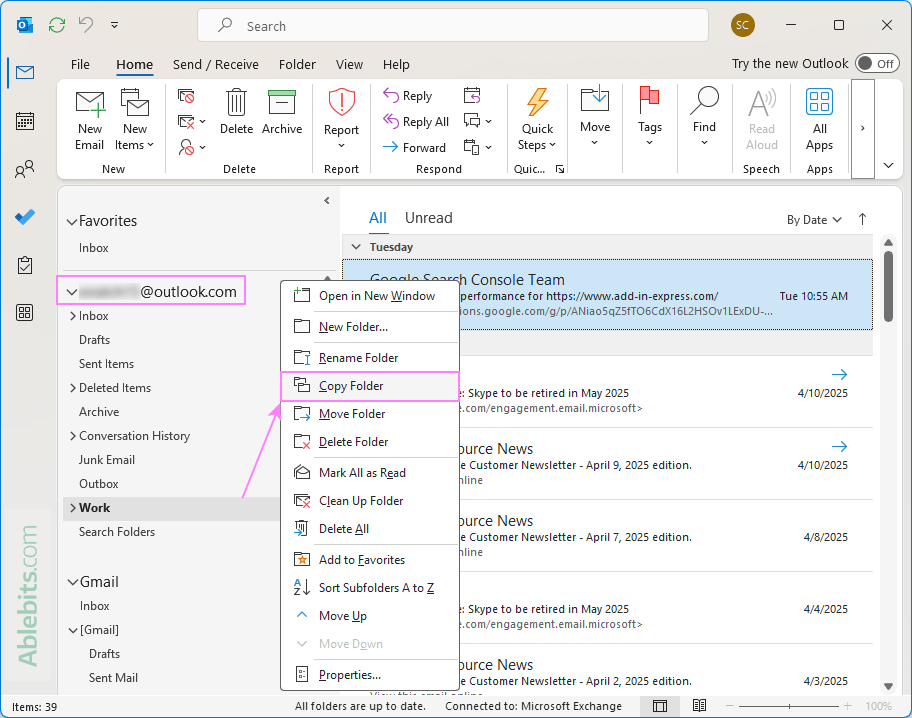
Task: Open the New Items dropdown
Action: [x=134, y=137]
